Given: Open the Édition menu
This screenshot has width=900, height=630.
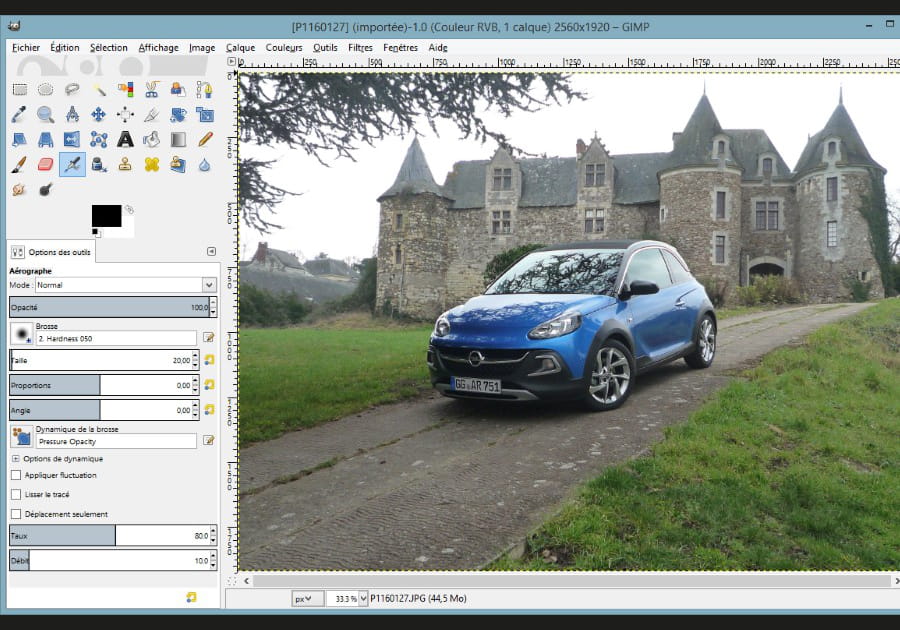Looking at the screenshot, I should point(65,48).
